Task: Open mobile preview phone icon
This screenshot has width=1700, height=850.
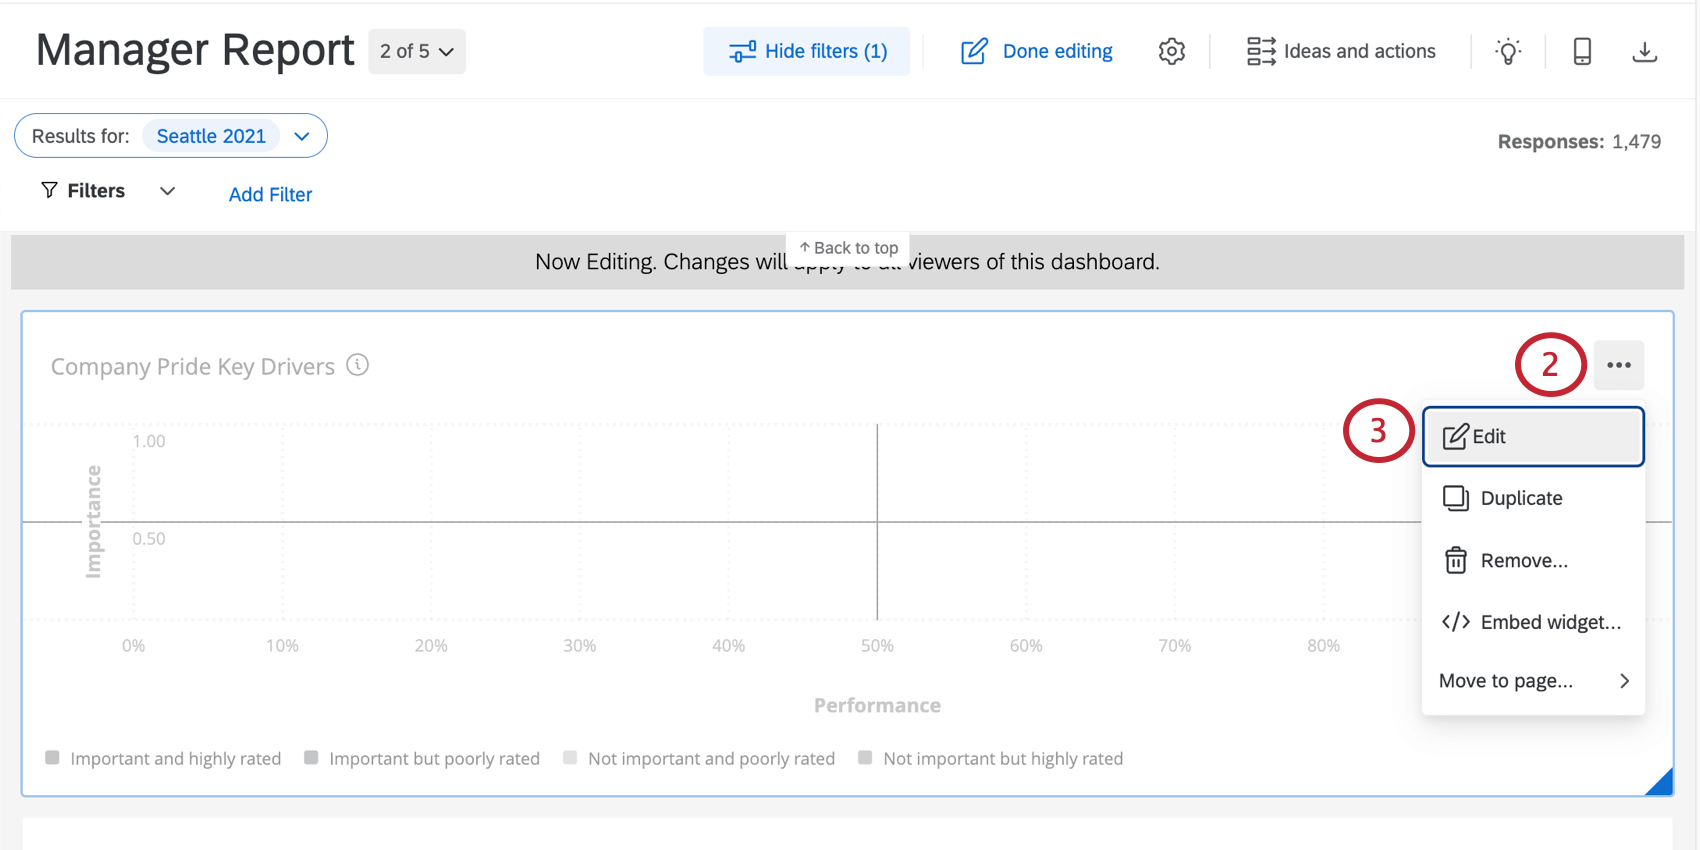Action: (x=1582, y=51)
